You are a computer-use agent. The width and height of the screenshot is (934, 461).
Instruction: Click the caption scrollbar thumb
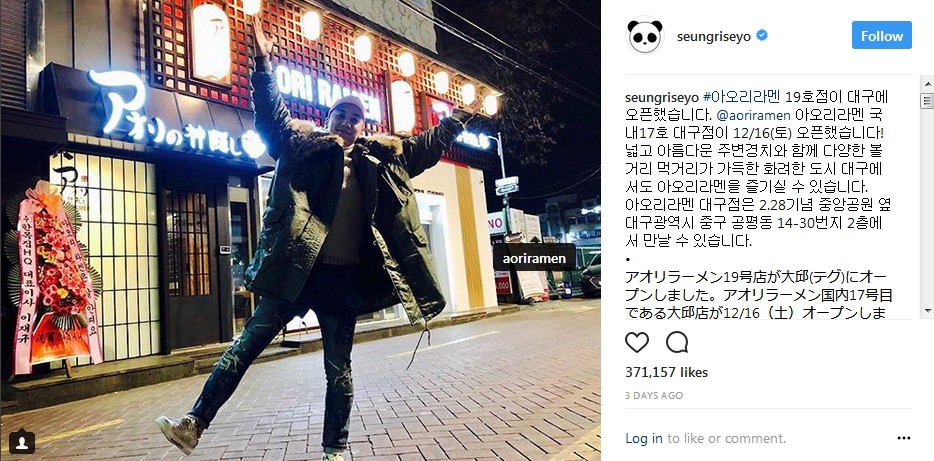coord(927,101)
